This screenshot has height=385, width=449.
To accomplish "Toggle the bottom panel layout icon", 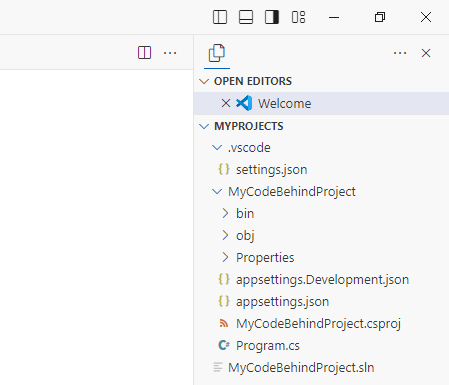I will pos(246,17).
